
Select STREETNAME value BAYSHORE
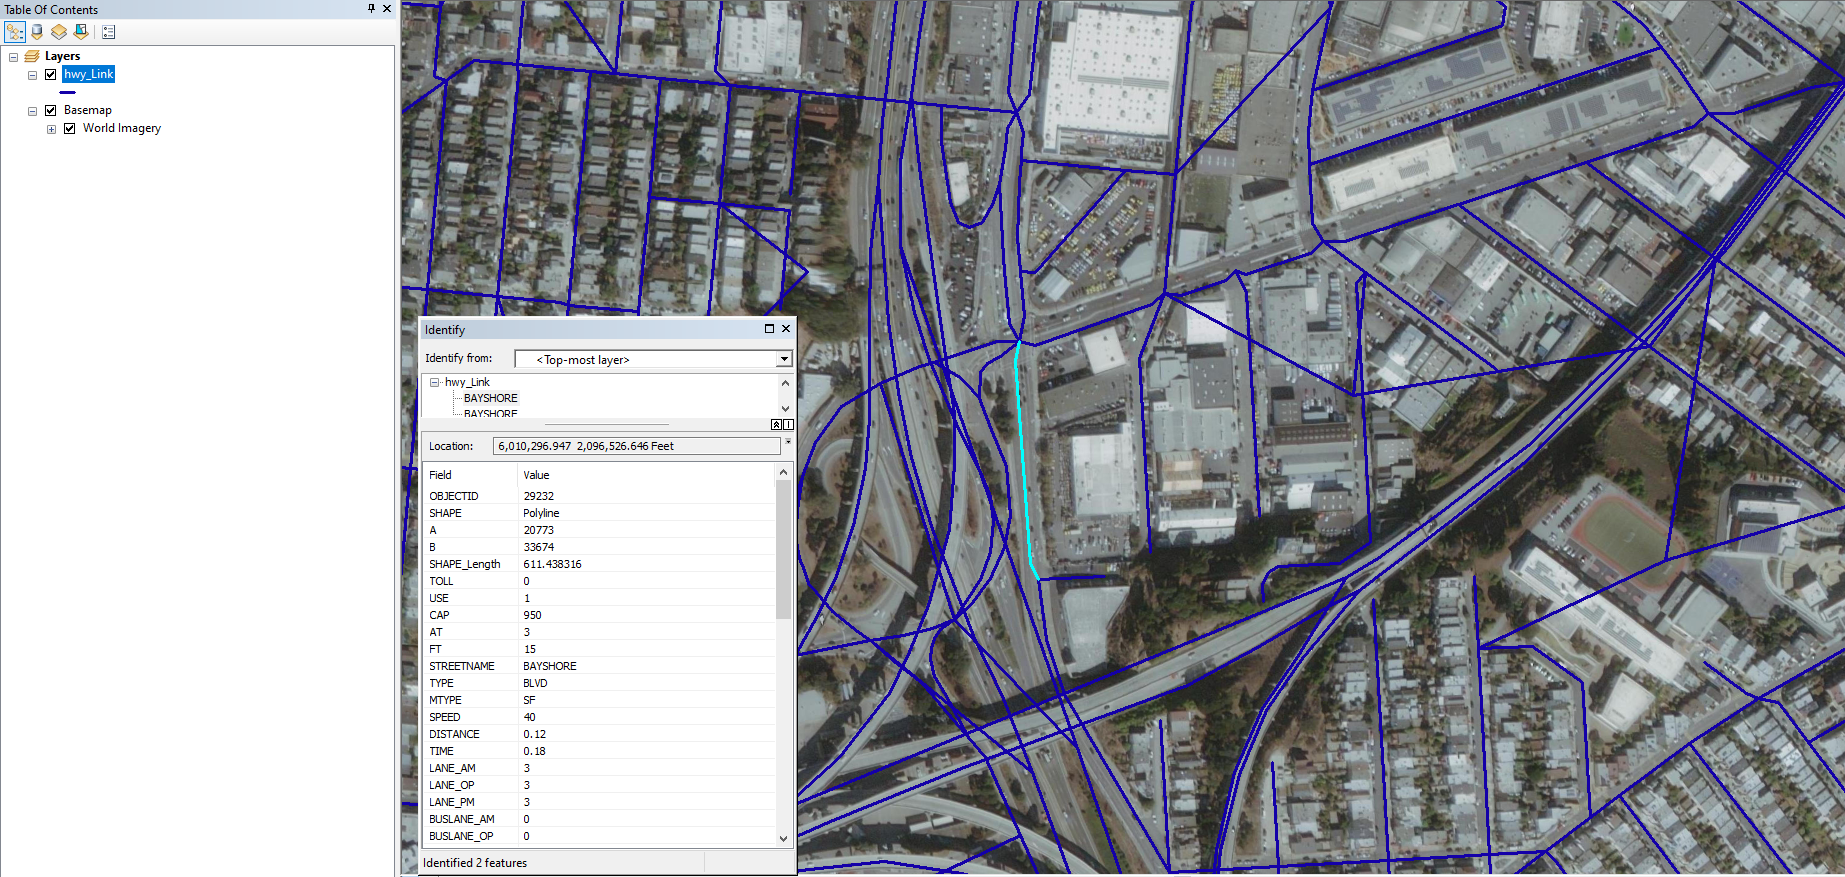pos(550,666)
